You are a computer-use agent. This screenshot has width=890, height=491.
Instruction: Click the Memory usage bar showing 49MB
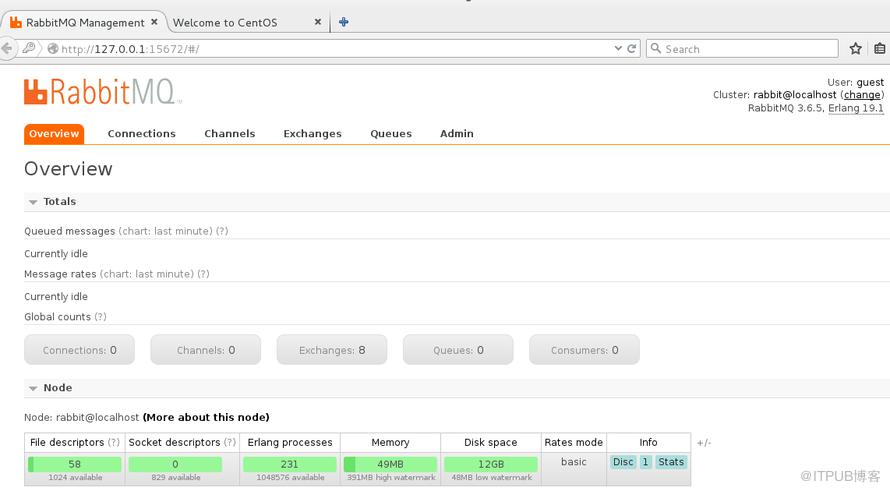(391, 464)
